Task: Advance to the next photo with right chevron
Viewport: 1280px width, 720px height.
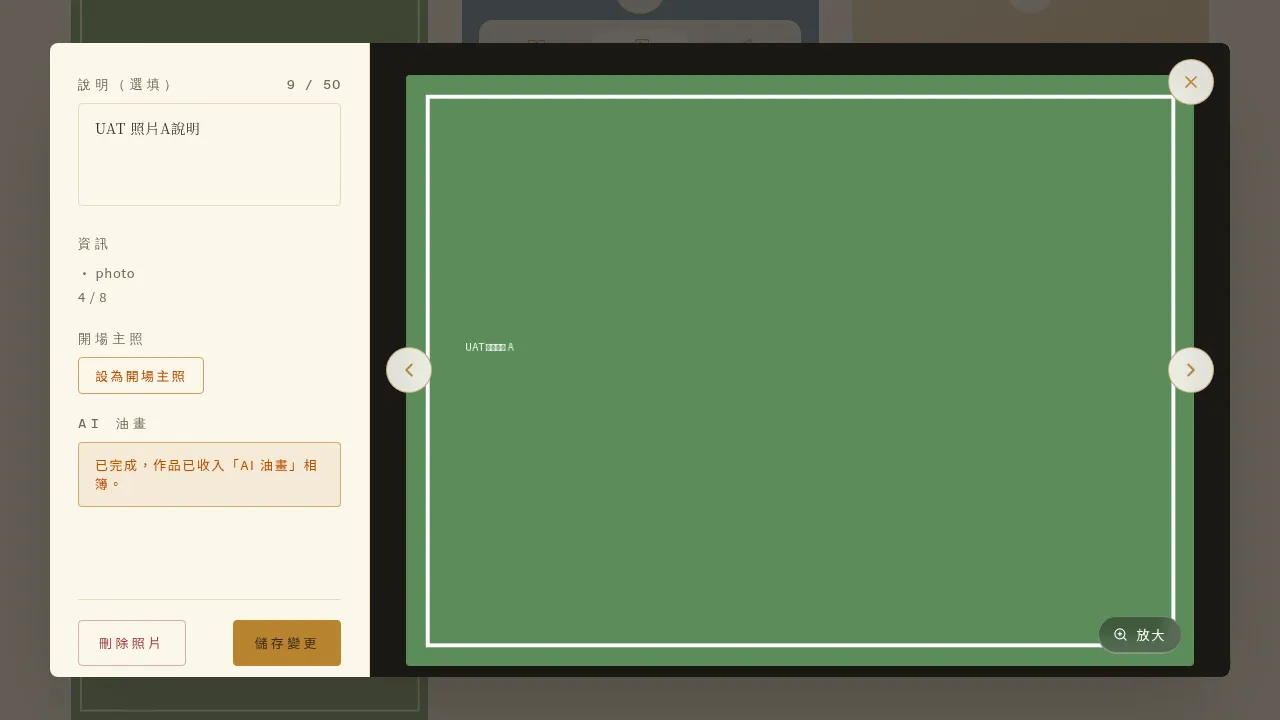Action: [1190, 370]
